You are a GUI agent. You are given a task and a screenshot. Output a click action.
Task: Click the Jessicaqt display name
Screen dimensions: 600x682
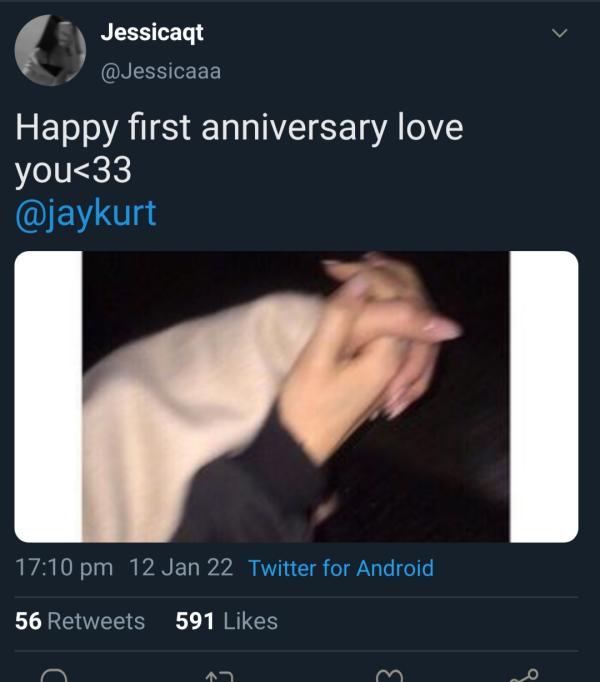(x=152, y=32)
